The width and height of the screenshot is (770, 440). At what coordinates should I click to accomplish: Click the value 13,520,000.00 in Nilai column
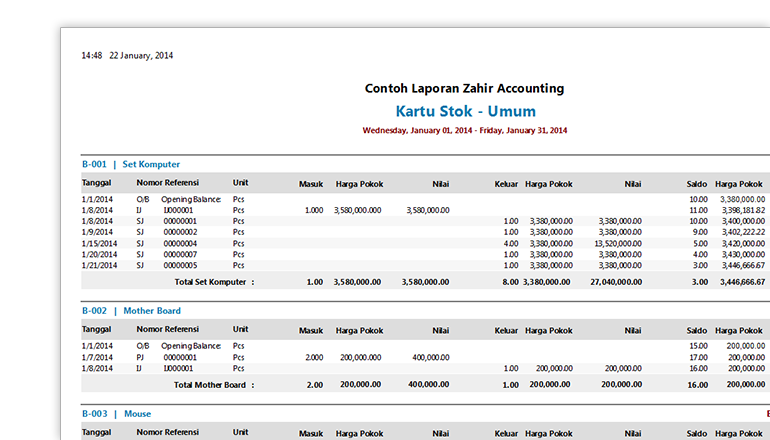coord(618,244)
